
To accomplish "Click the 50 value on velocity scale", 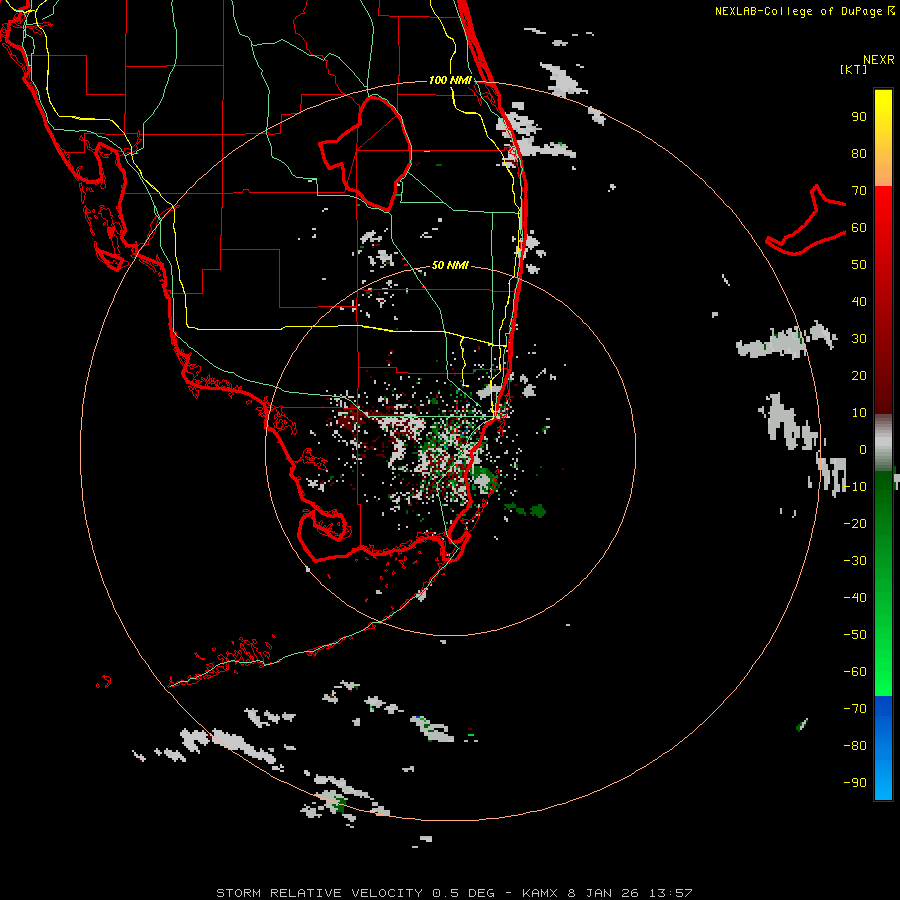I will (859, 265).
